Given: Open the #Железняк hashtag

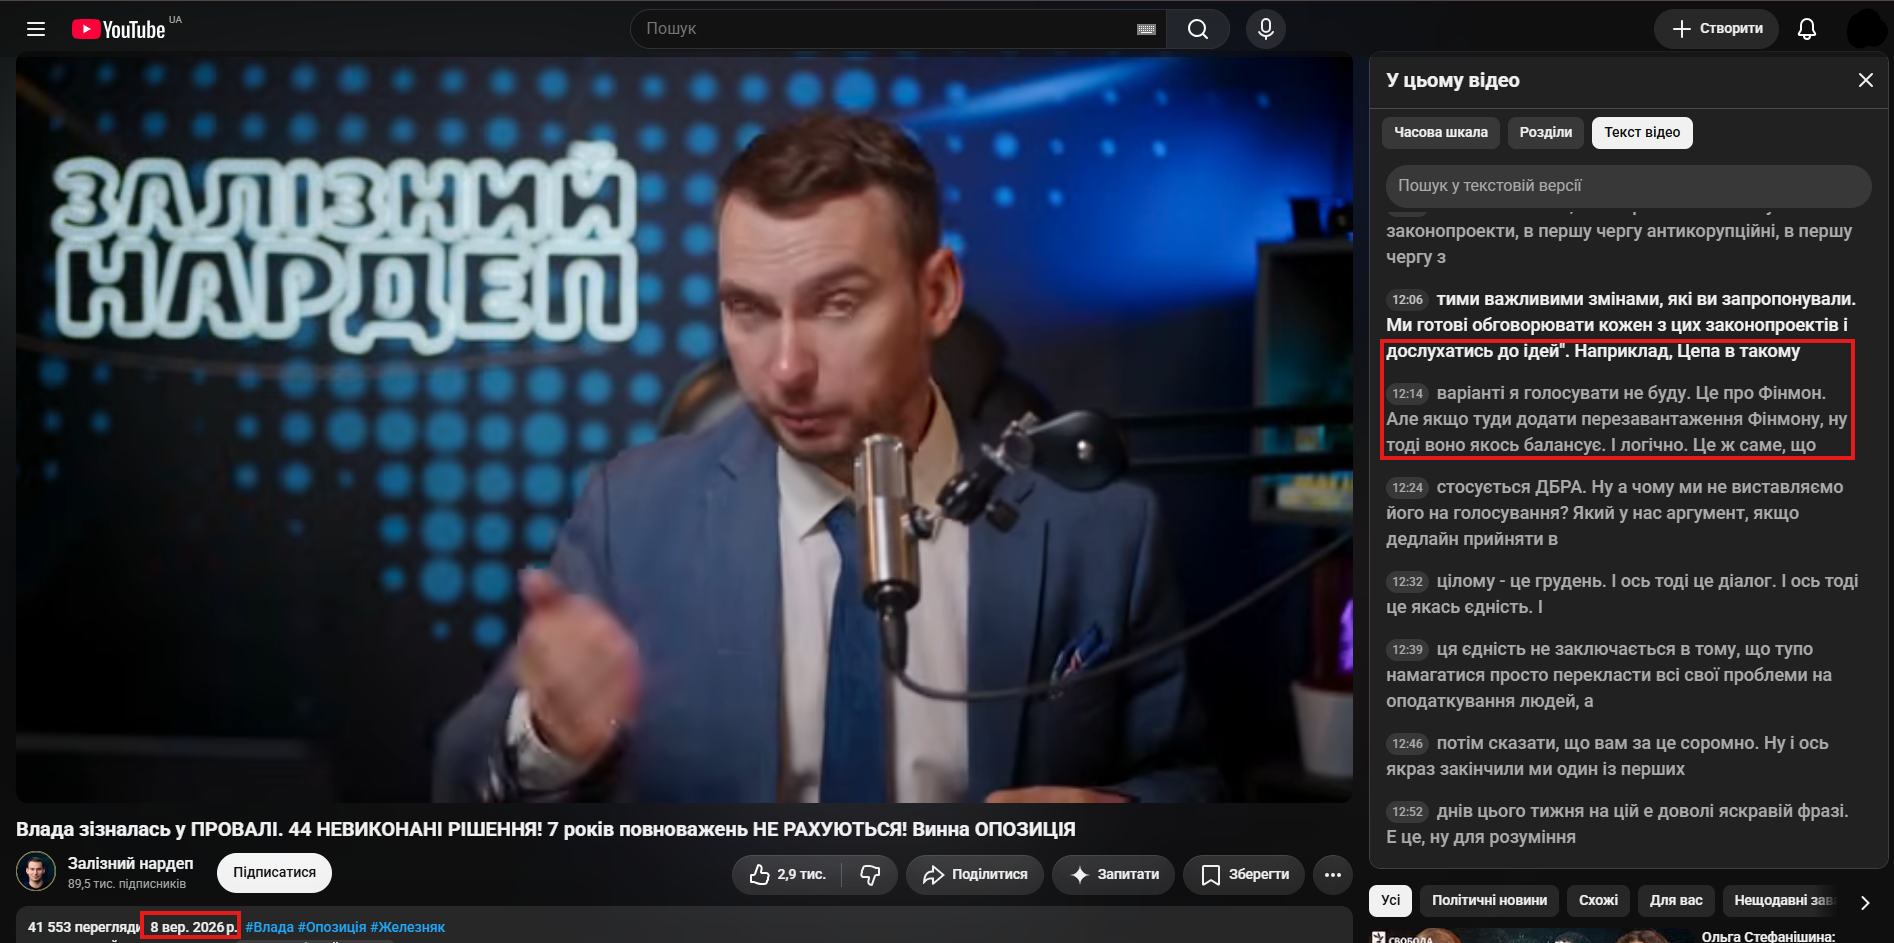Looking at the screenshot, I should pyautogui.click(x=408, y=927).
